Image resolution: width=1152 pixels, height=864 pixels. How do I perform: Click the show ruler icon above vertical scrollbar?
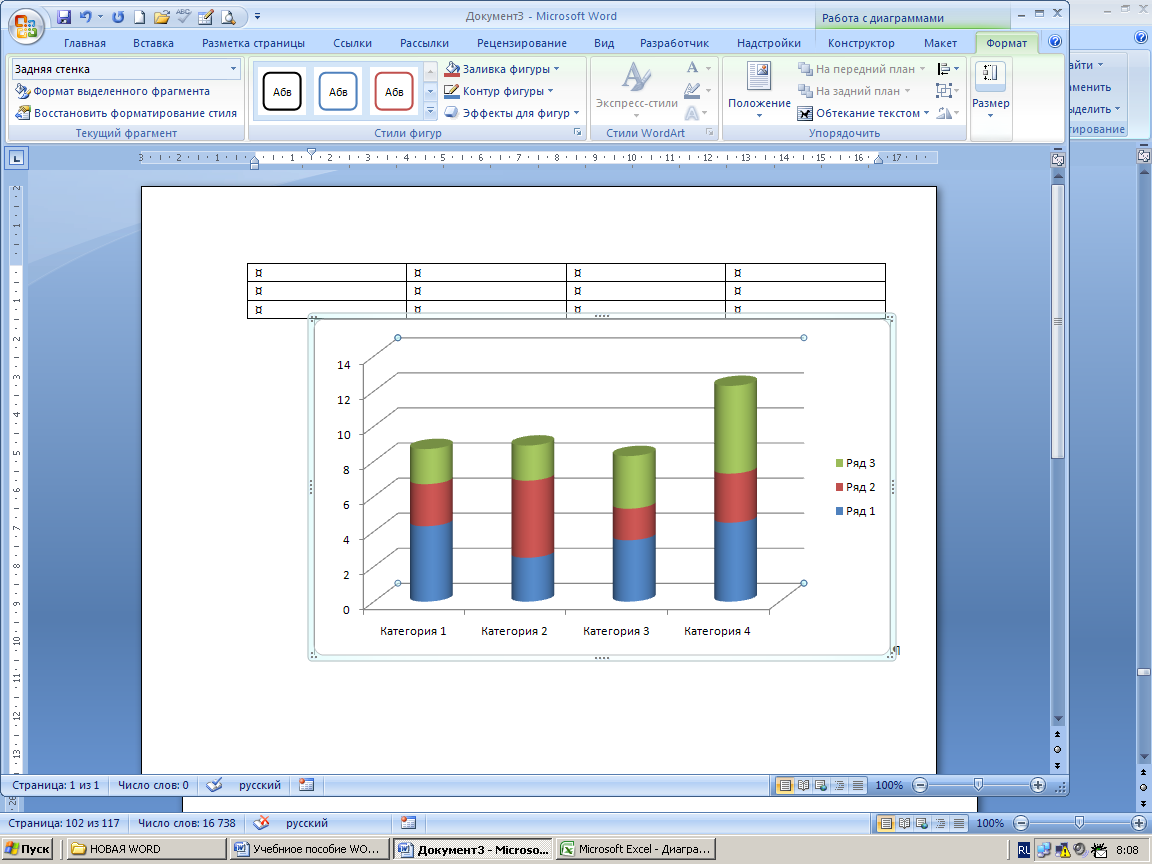point(1058,159)
